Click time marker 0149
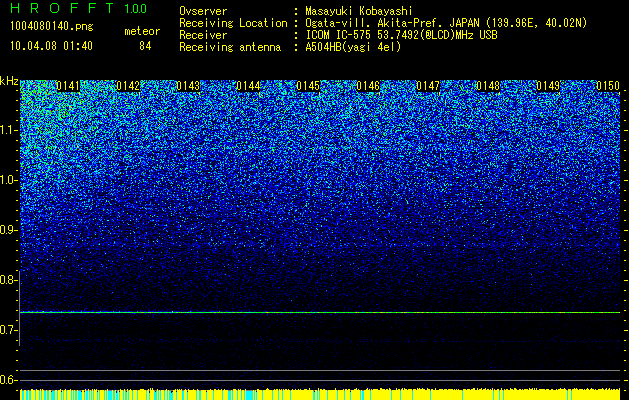Viewport: 629px width, 400px height. [548, 86]
